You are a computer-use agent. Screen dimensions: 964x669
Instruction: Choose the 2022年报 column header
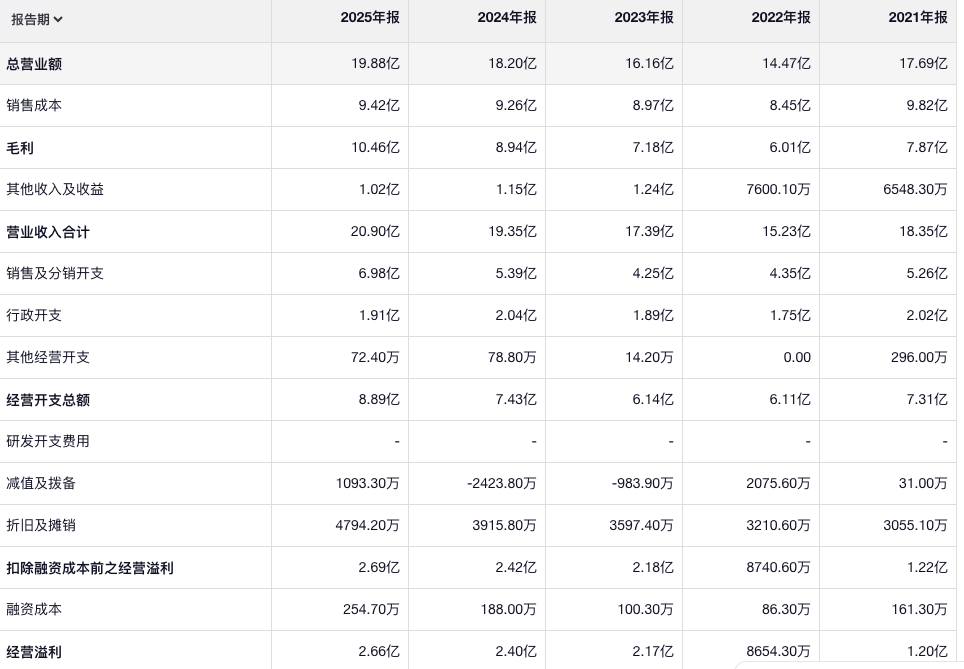click(x=780, y=18)
